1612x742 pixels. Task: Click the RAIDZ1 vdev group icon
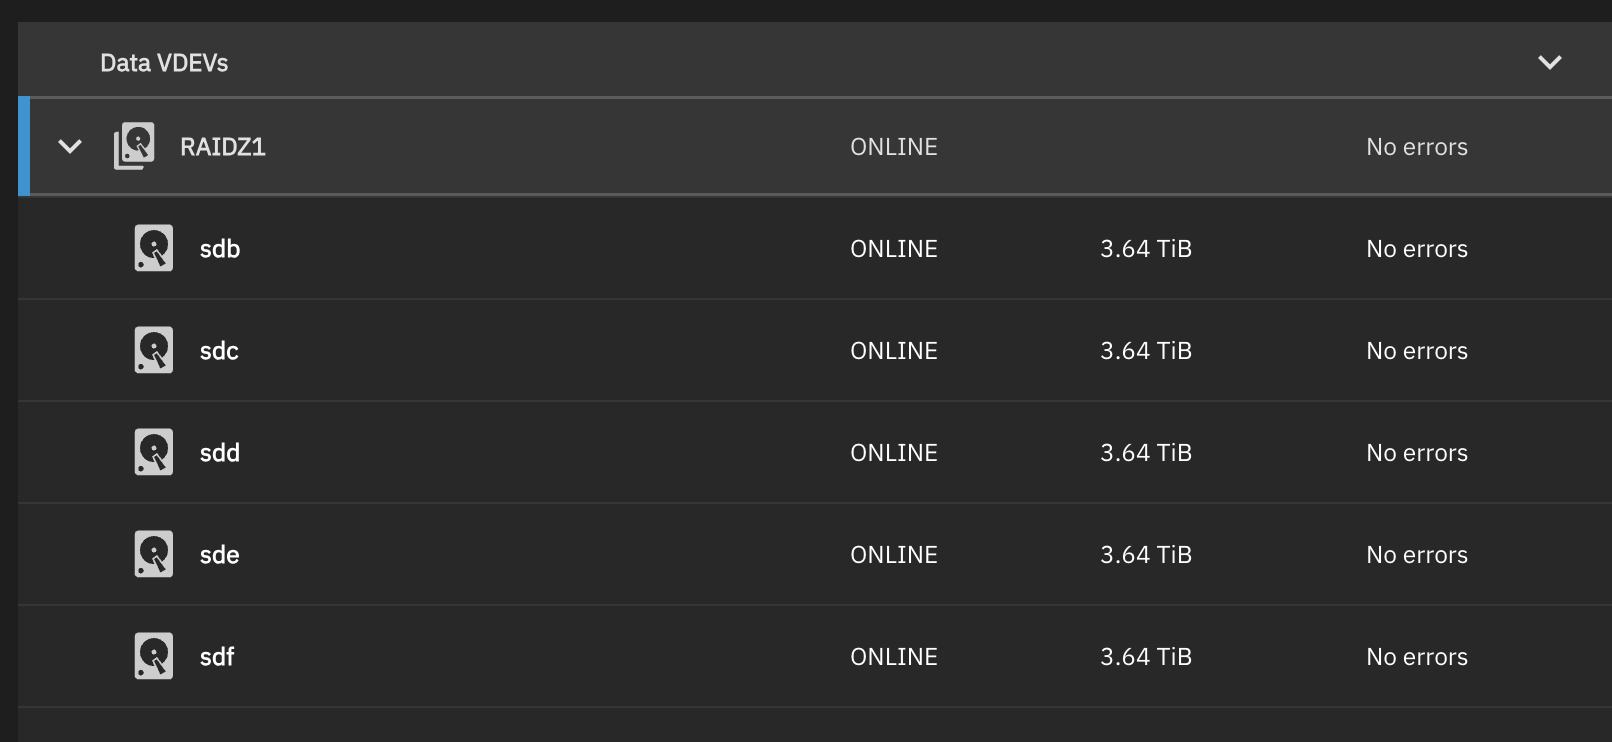point(134,146)
